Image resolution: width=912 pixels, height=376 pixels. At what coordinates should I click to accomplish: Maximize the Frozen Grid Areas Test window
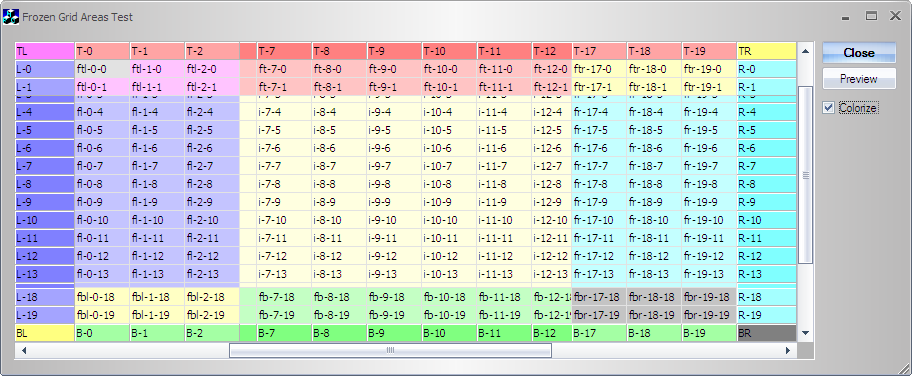point(871,16)
